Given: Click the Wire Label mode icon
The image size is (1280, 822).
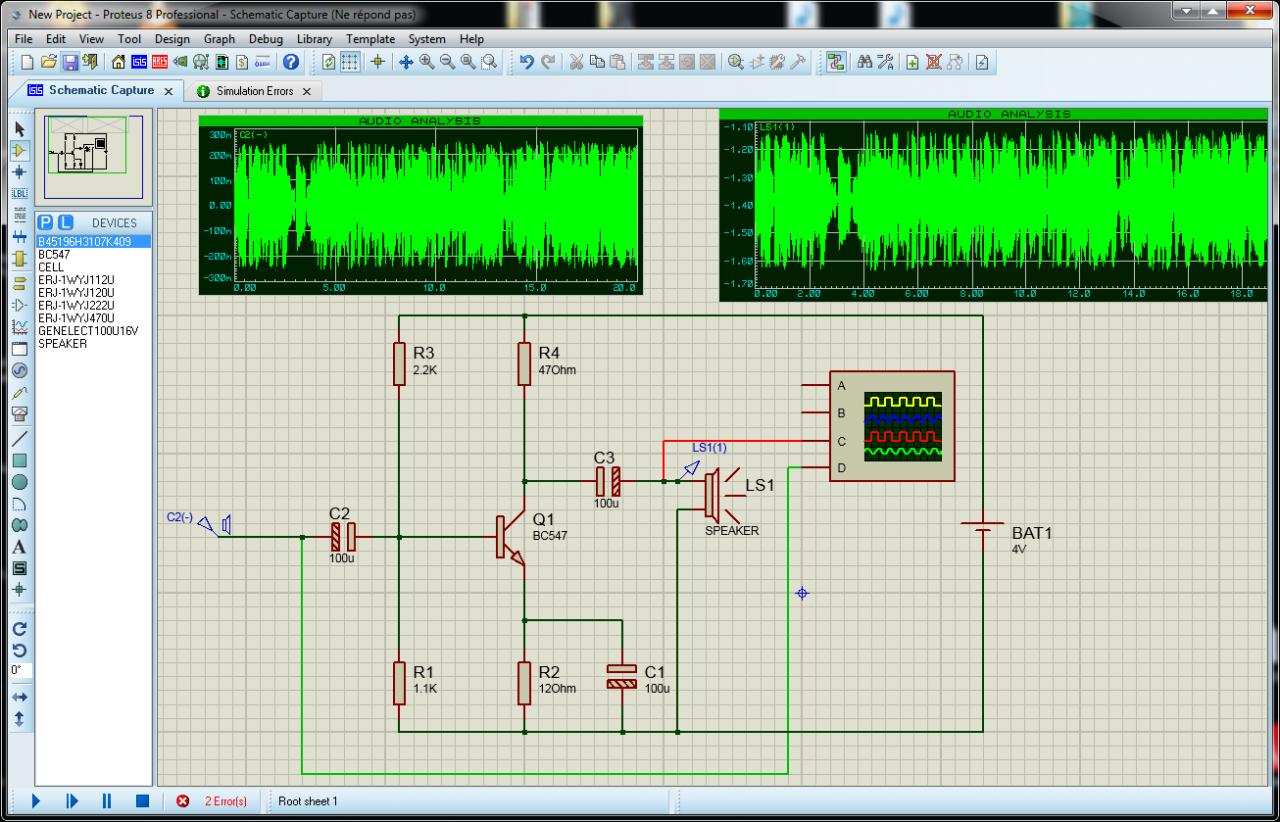Looking at the screenshot, I should (x=18, y=194).
